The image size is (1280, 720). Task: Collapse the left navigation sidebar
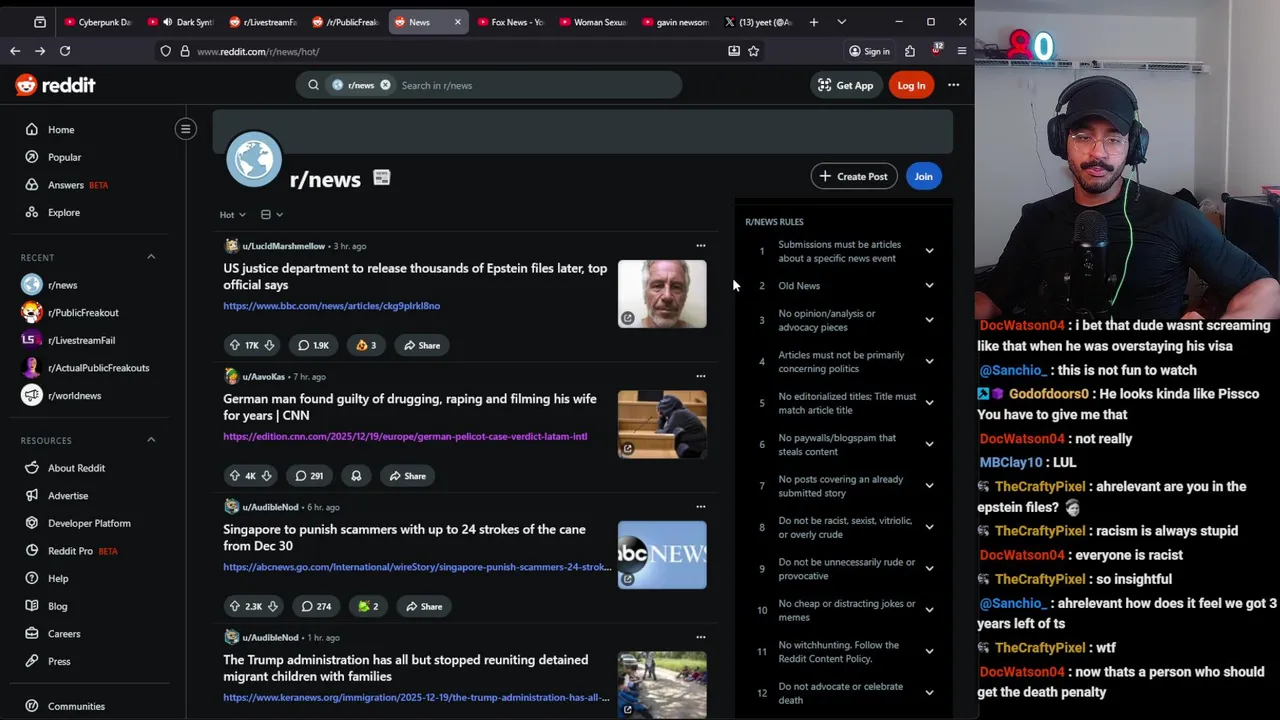coord(186,129)
